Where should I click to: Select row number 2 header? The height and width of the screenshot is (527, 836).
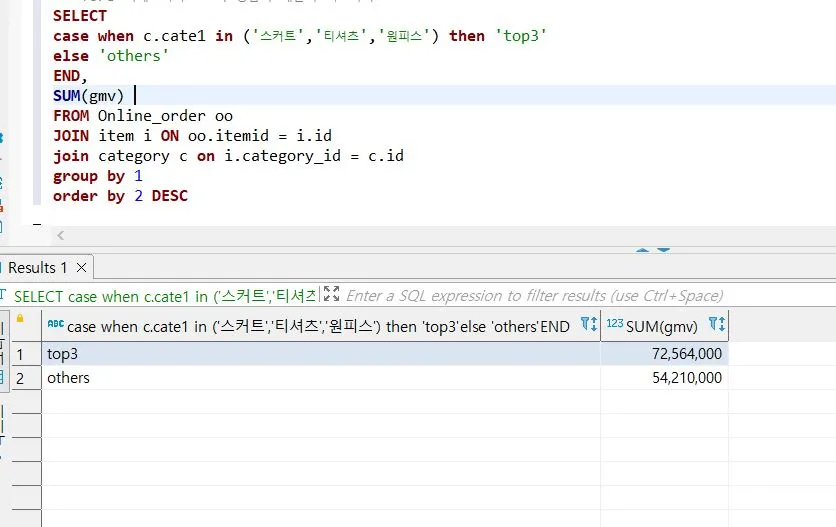[26, 378]
